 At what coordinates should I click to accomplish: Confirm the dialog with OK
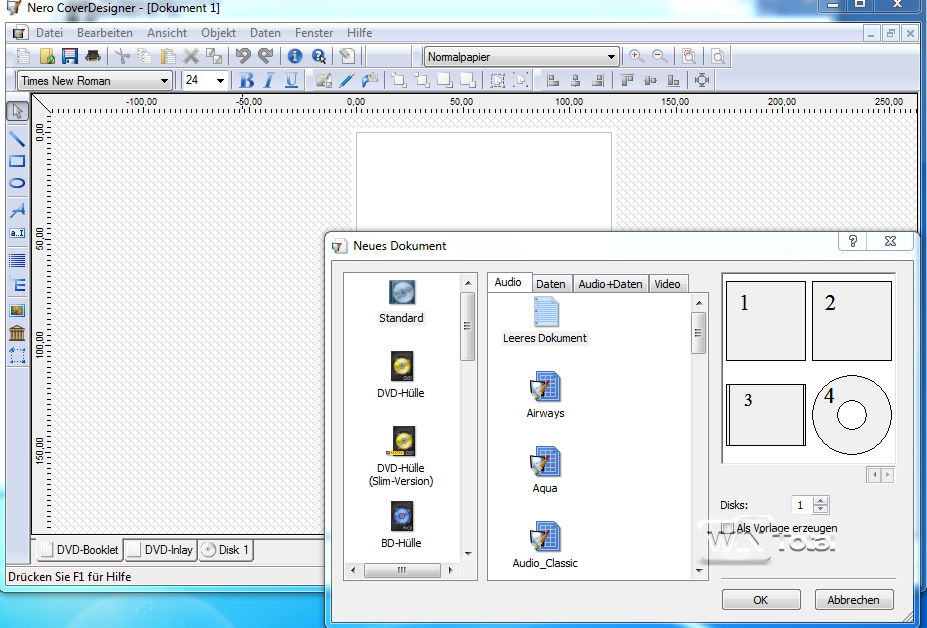(761, 600)
